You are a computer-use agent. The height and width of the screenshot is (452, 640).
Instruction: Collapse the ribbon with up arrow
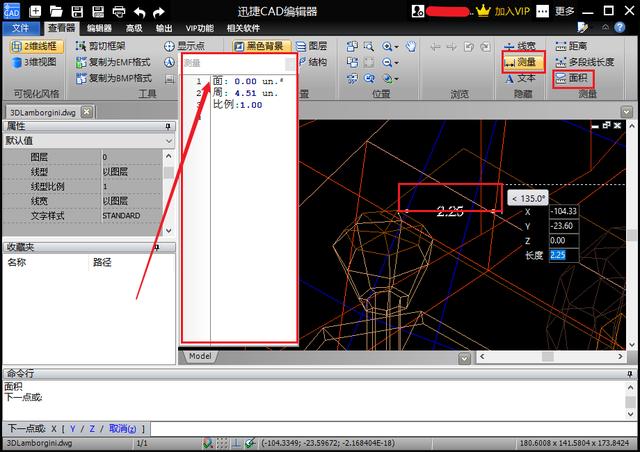point(605,27)
